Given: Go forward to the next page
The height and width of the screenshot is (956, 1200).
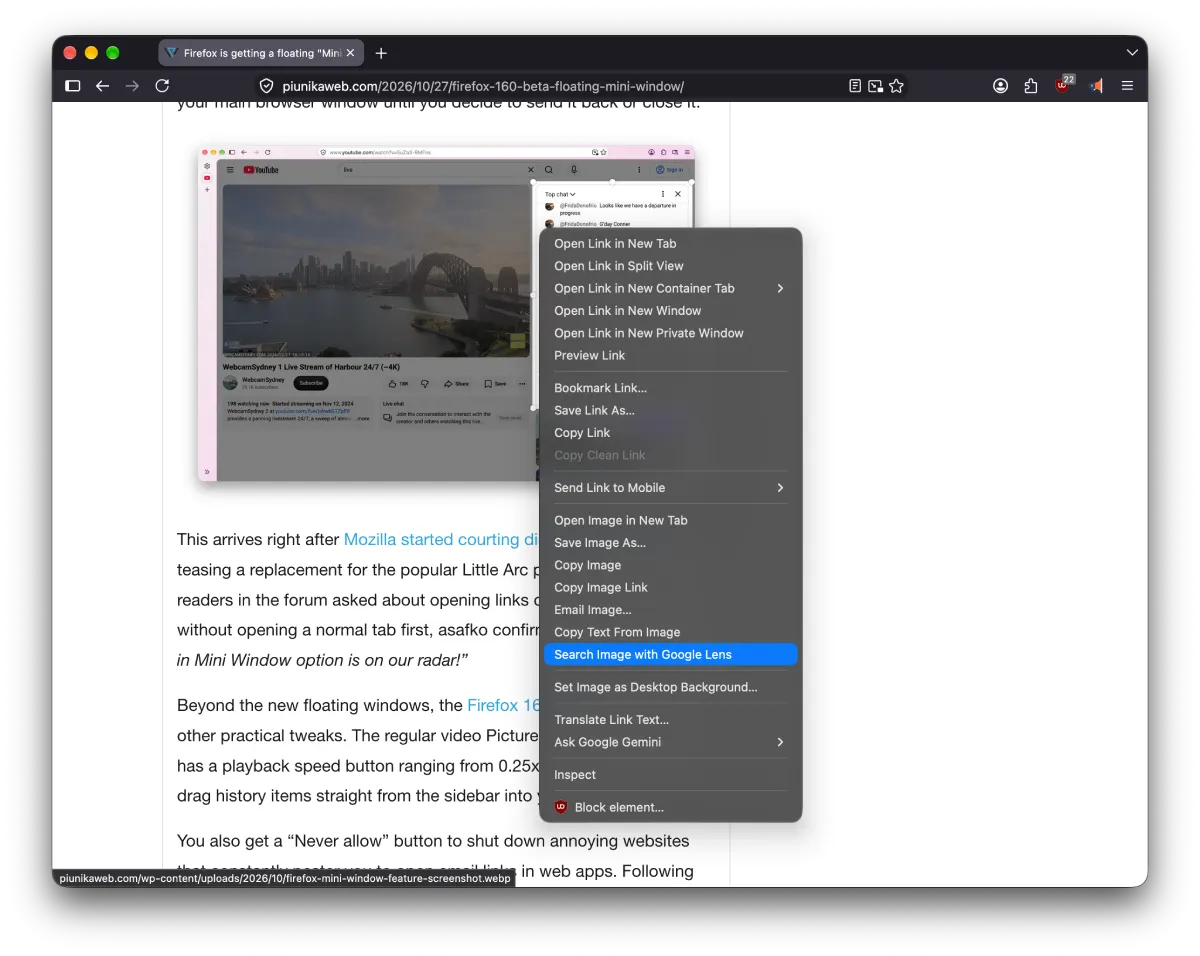Looking at the screenshot, I should [132, 86].
